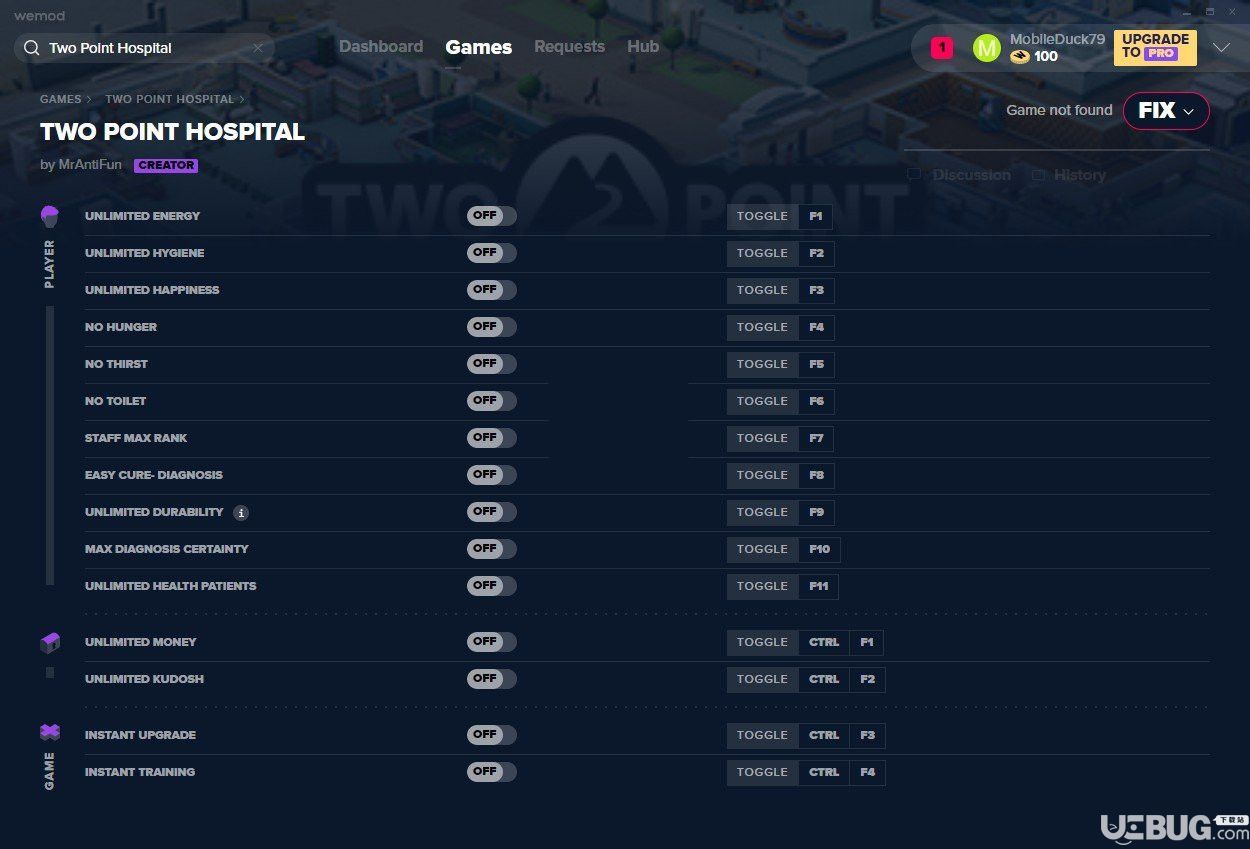Toggle Unlimited Health Patients switch

(x=492, y=586)
